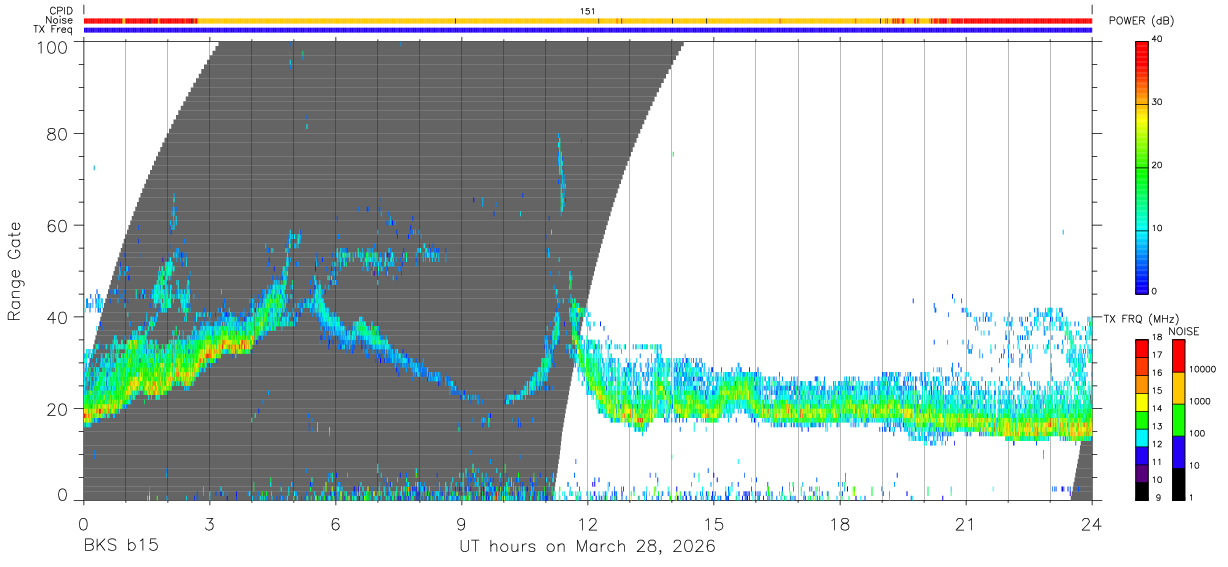1228x567 pixels.
Task: Click the NOISE color scale
Action: (x=1179, y=419)
